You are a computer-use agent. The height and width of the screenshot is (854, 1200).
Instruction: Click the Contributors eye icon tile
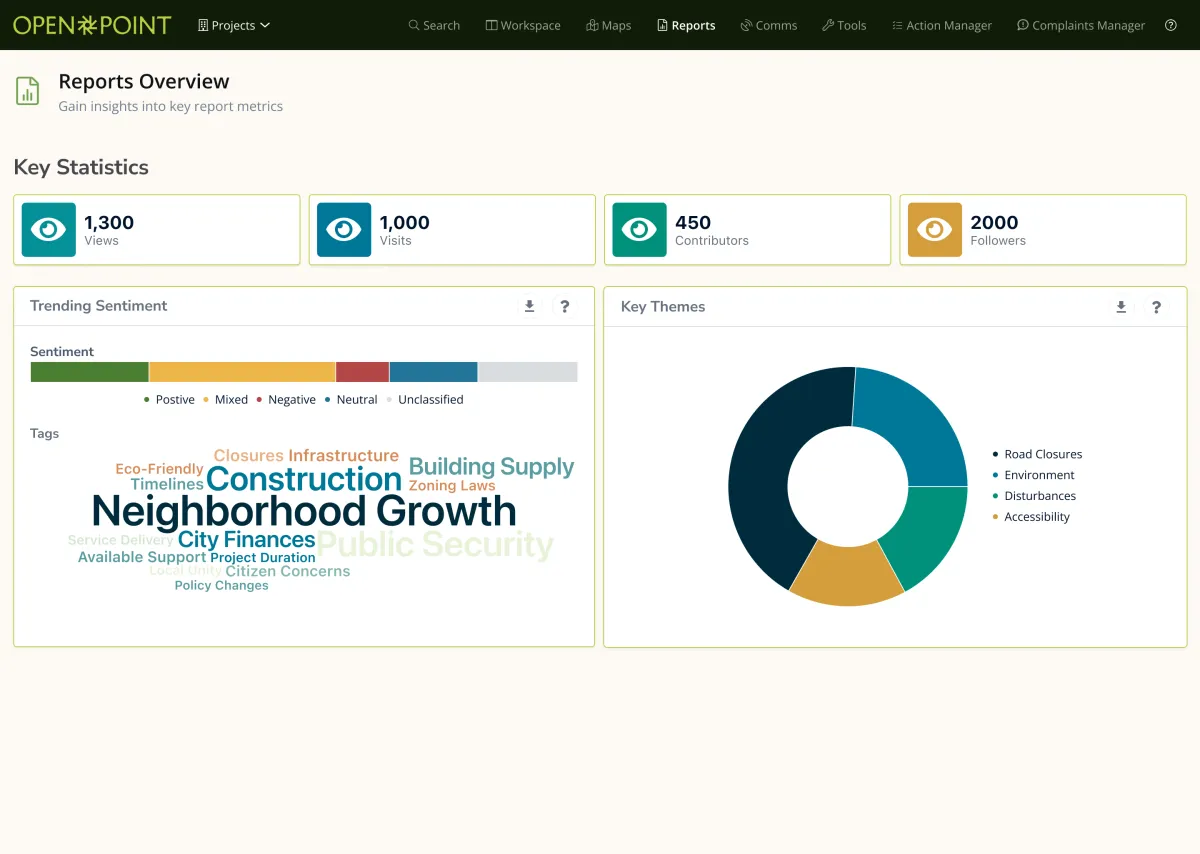coord(639,230)
